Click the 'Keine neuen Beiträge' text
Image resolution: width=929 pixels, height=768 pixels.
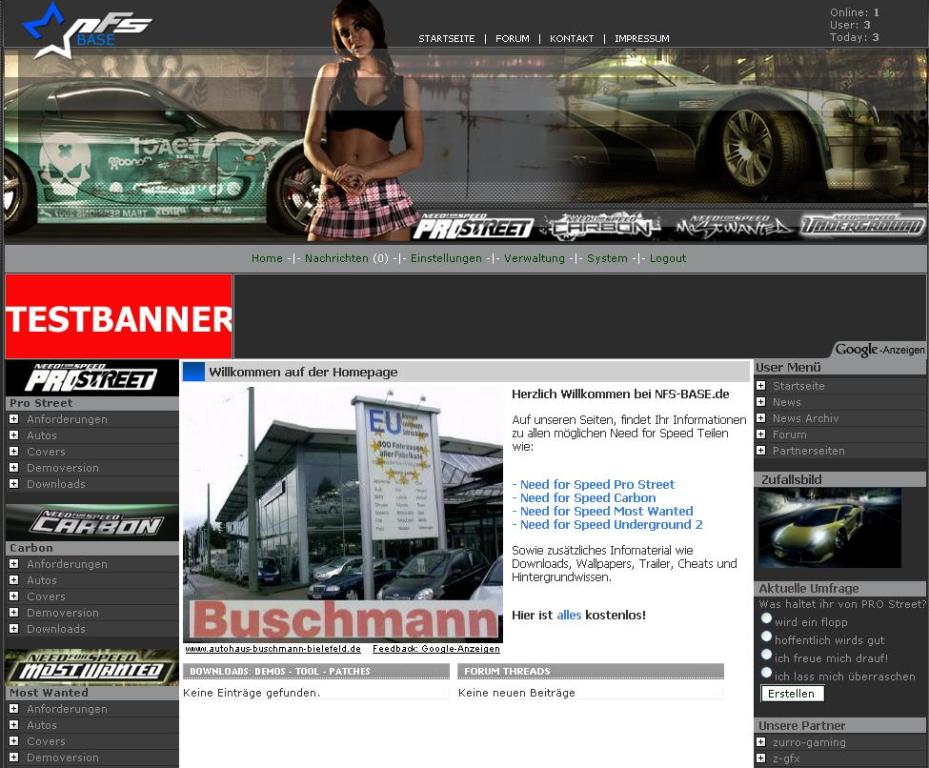click(x=517, y=693)
